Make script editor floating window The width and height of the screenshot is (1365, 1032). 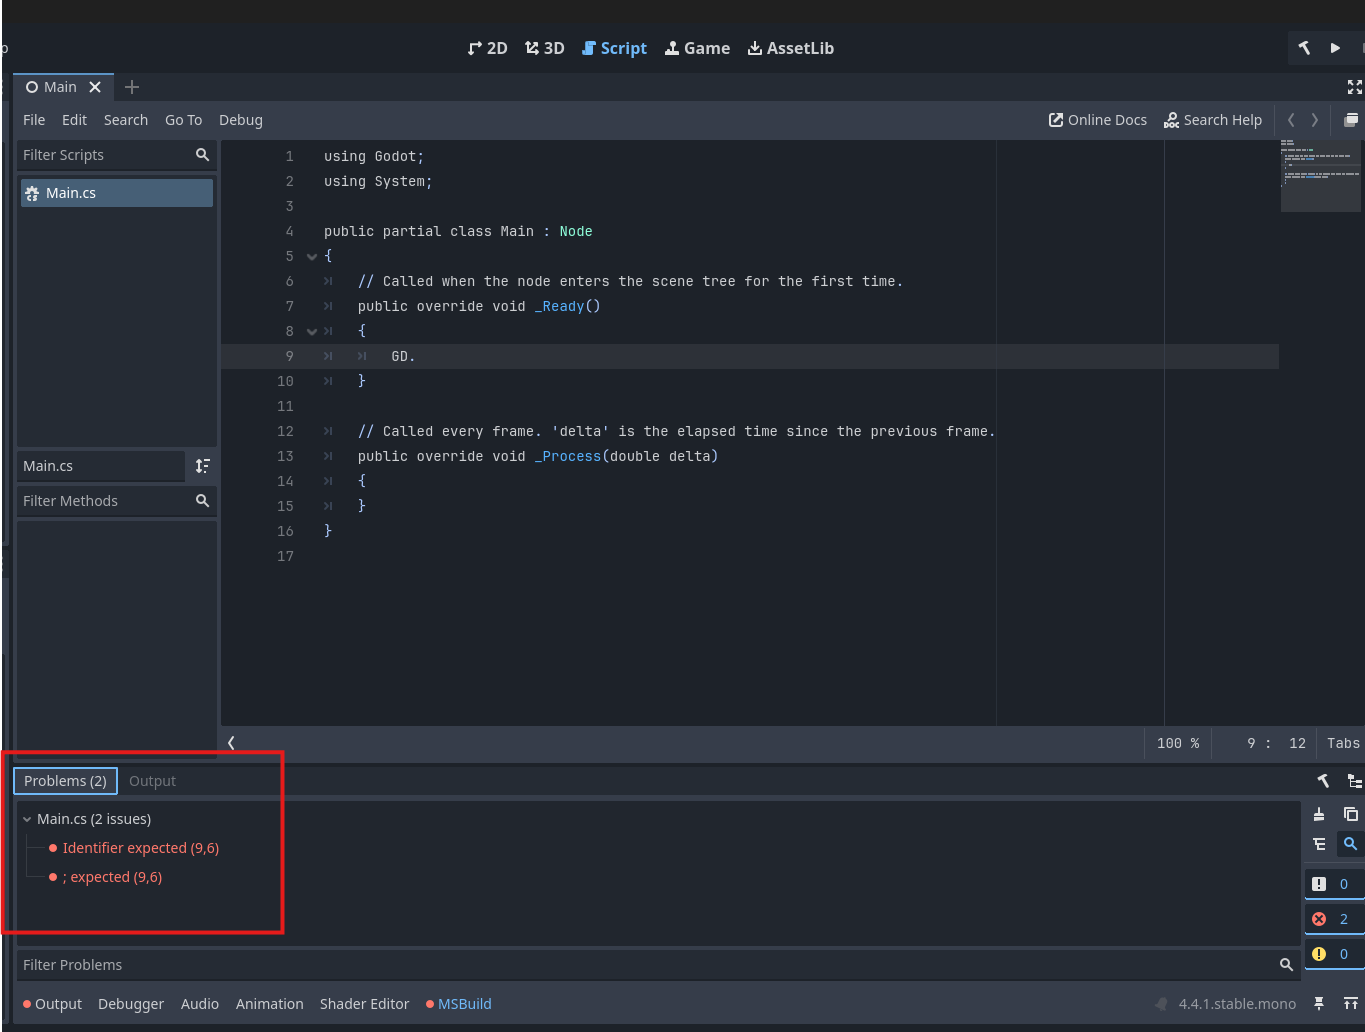coord(1351,120)
